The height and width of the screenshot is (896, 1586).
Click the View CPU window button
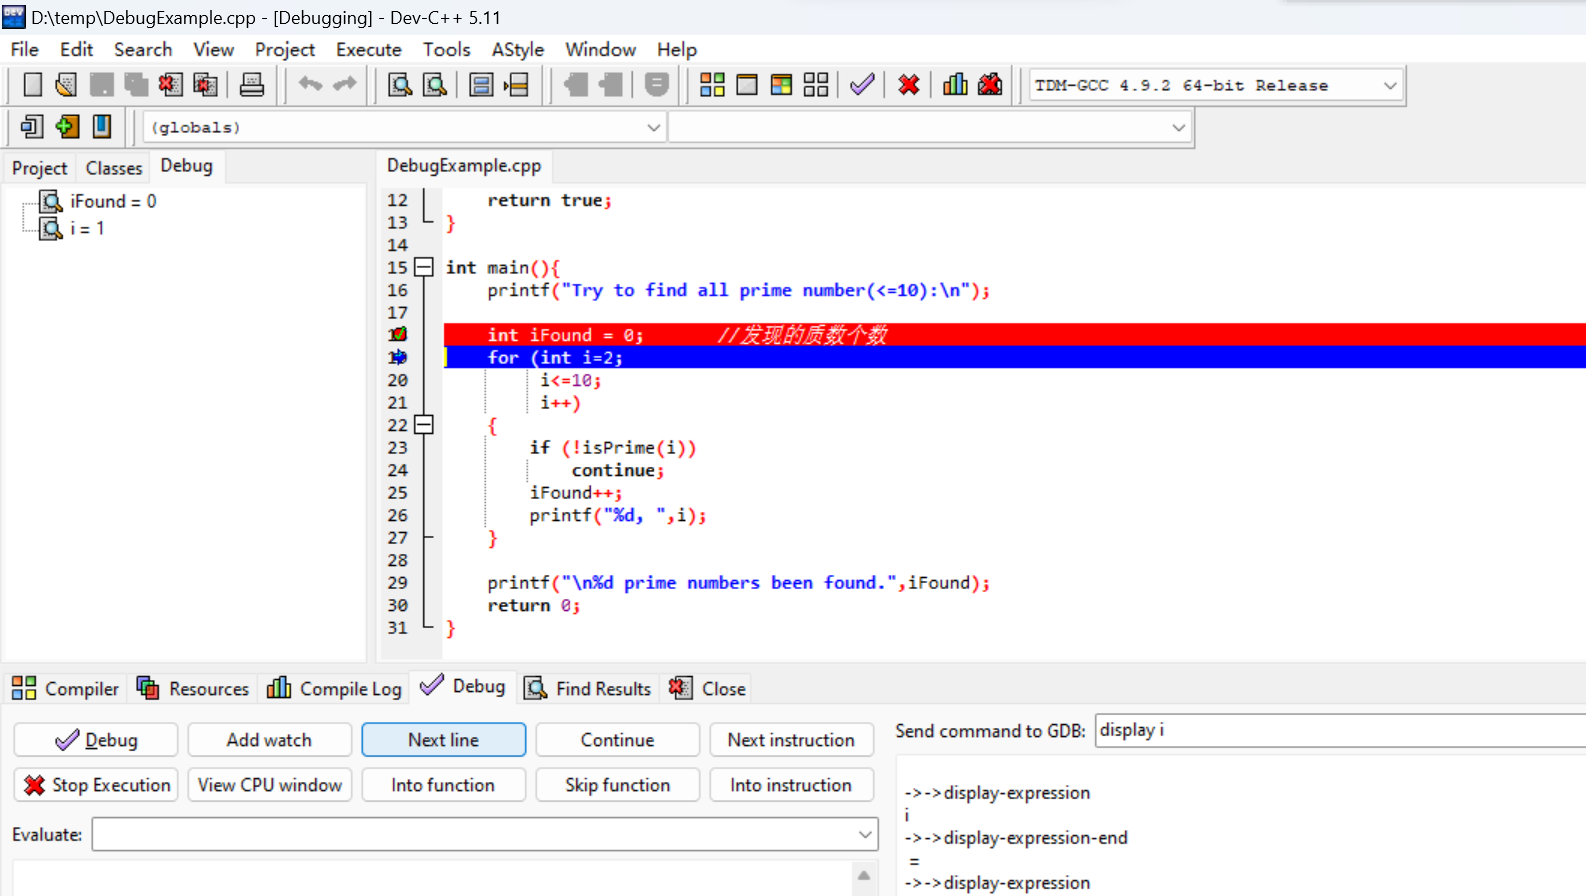click(269, 785)
